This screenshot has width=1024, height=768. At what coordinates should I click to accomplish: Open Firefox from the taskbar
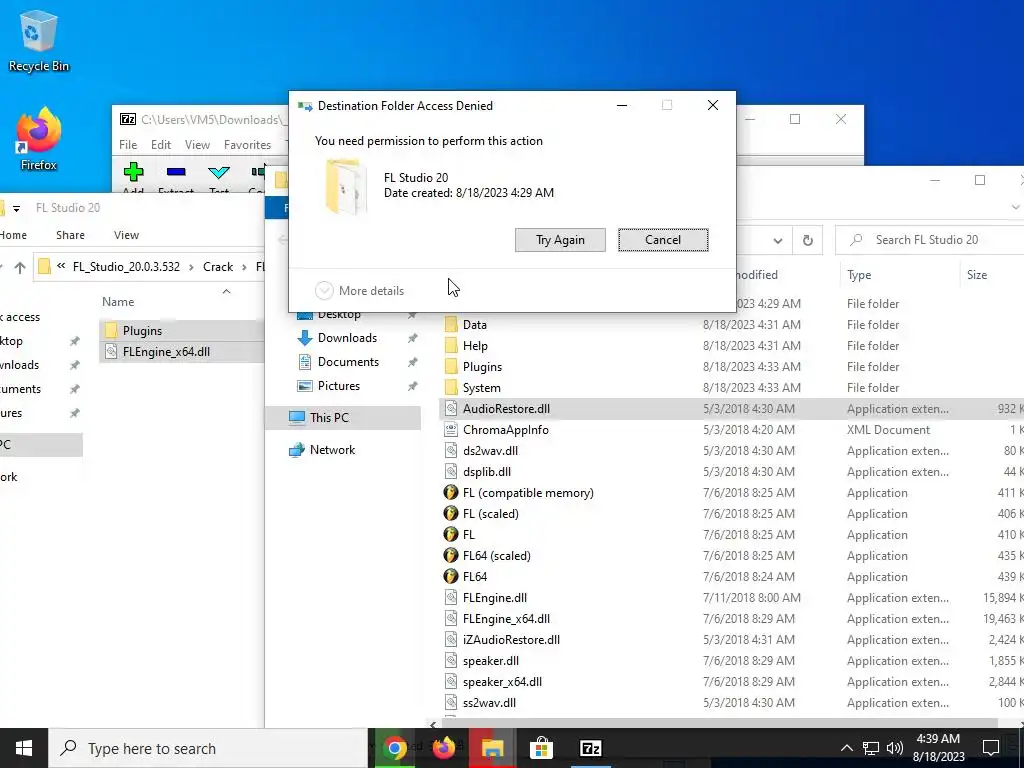click(x=444, y=748)
